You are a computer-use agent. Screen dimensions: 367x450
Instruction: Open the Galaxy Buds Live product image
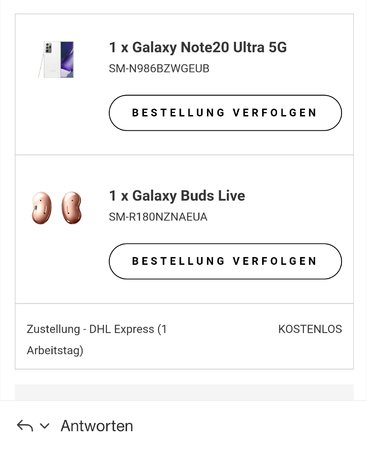(57, 207)
